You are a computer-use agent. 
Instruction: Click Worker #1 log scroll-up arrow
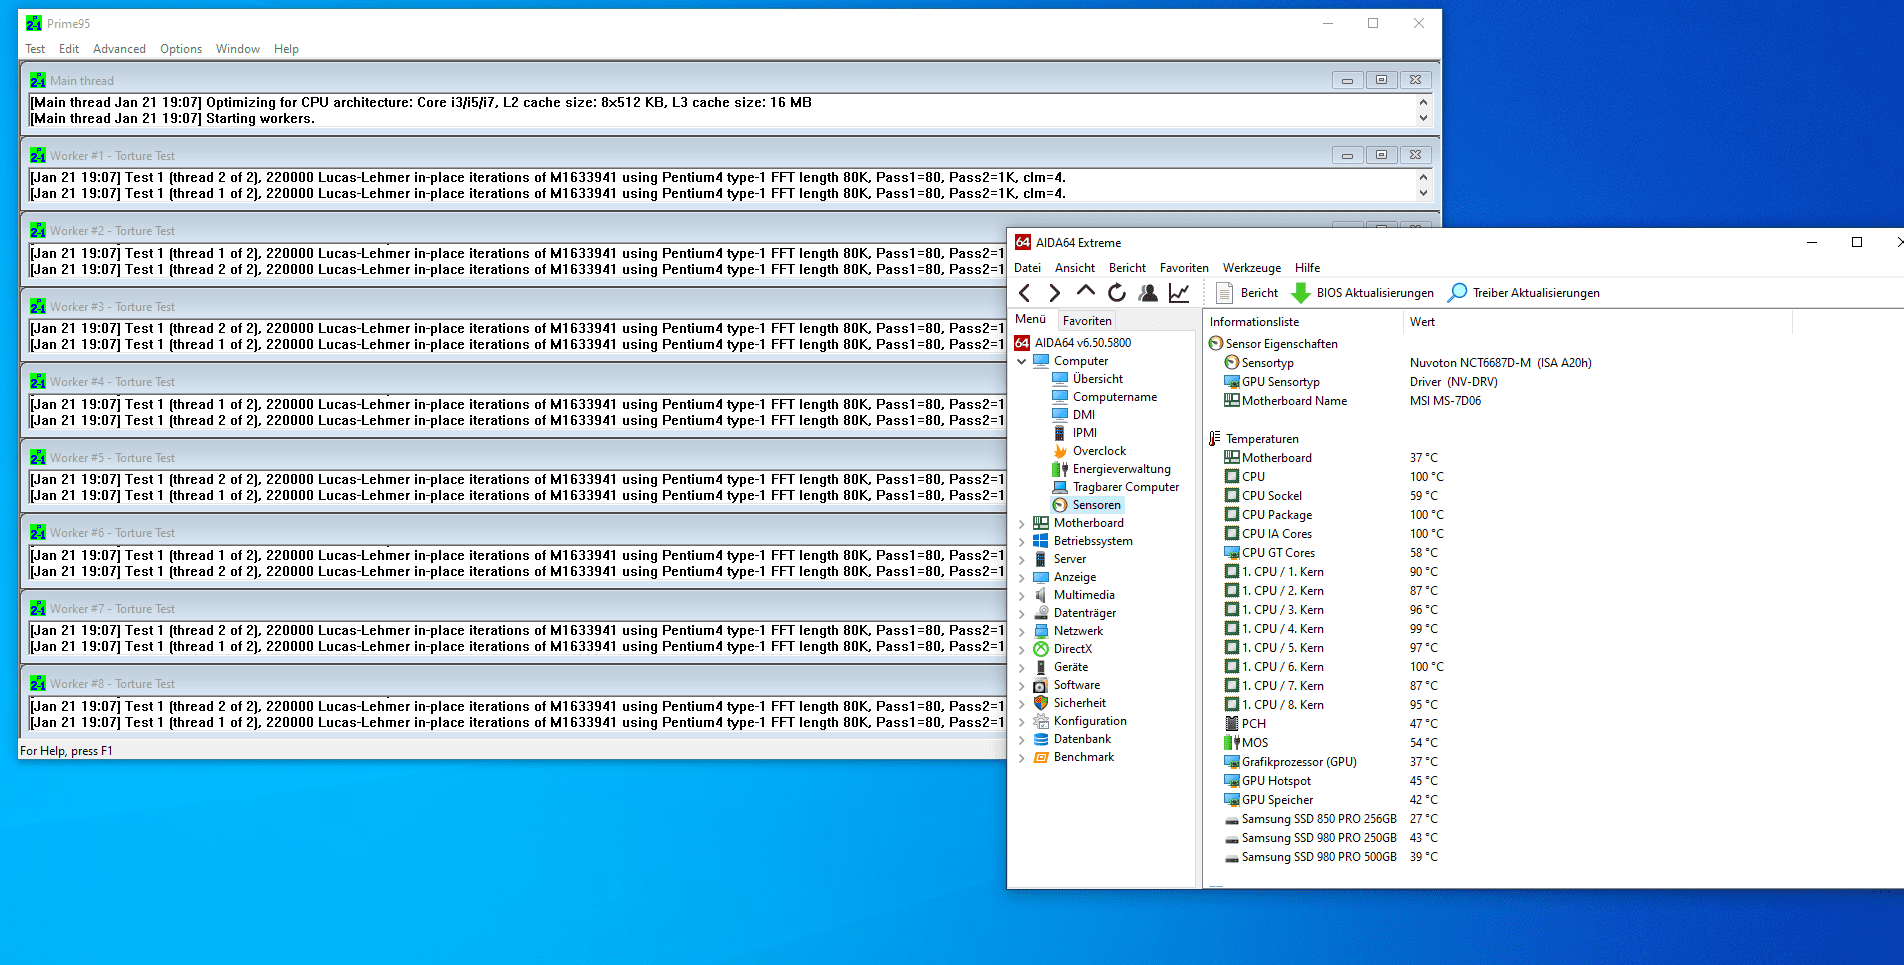pyautogui.click(x=1423, y=177)
